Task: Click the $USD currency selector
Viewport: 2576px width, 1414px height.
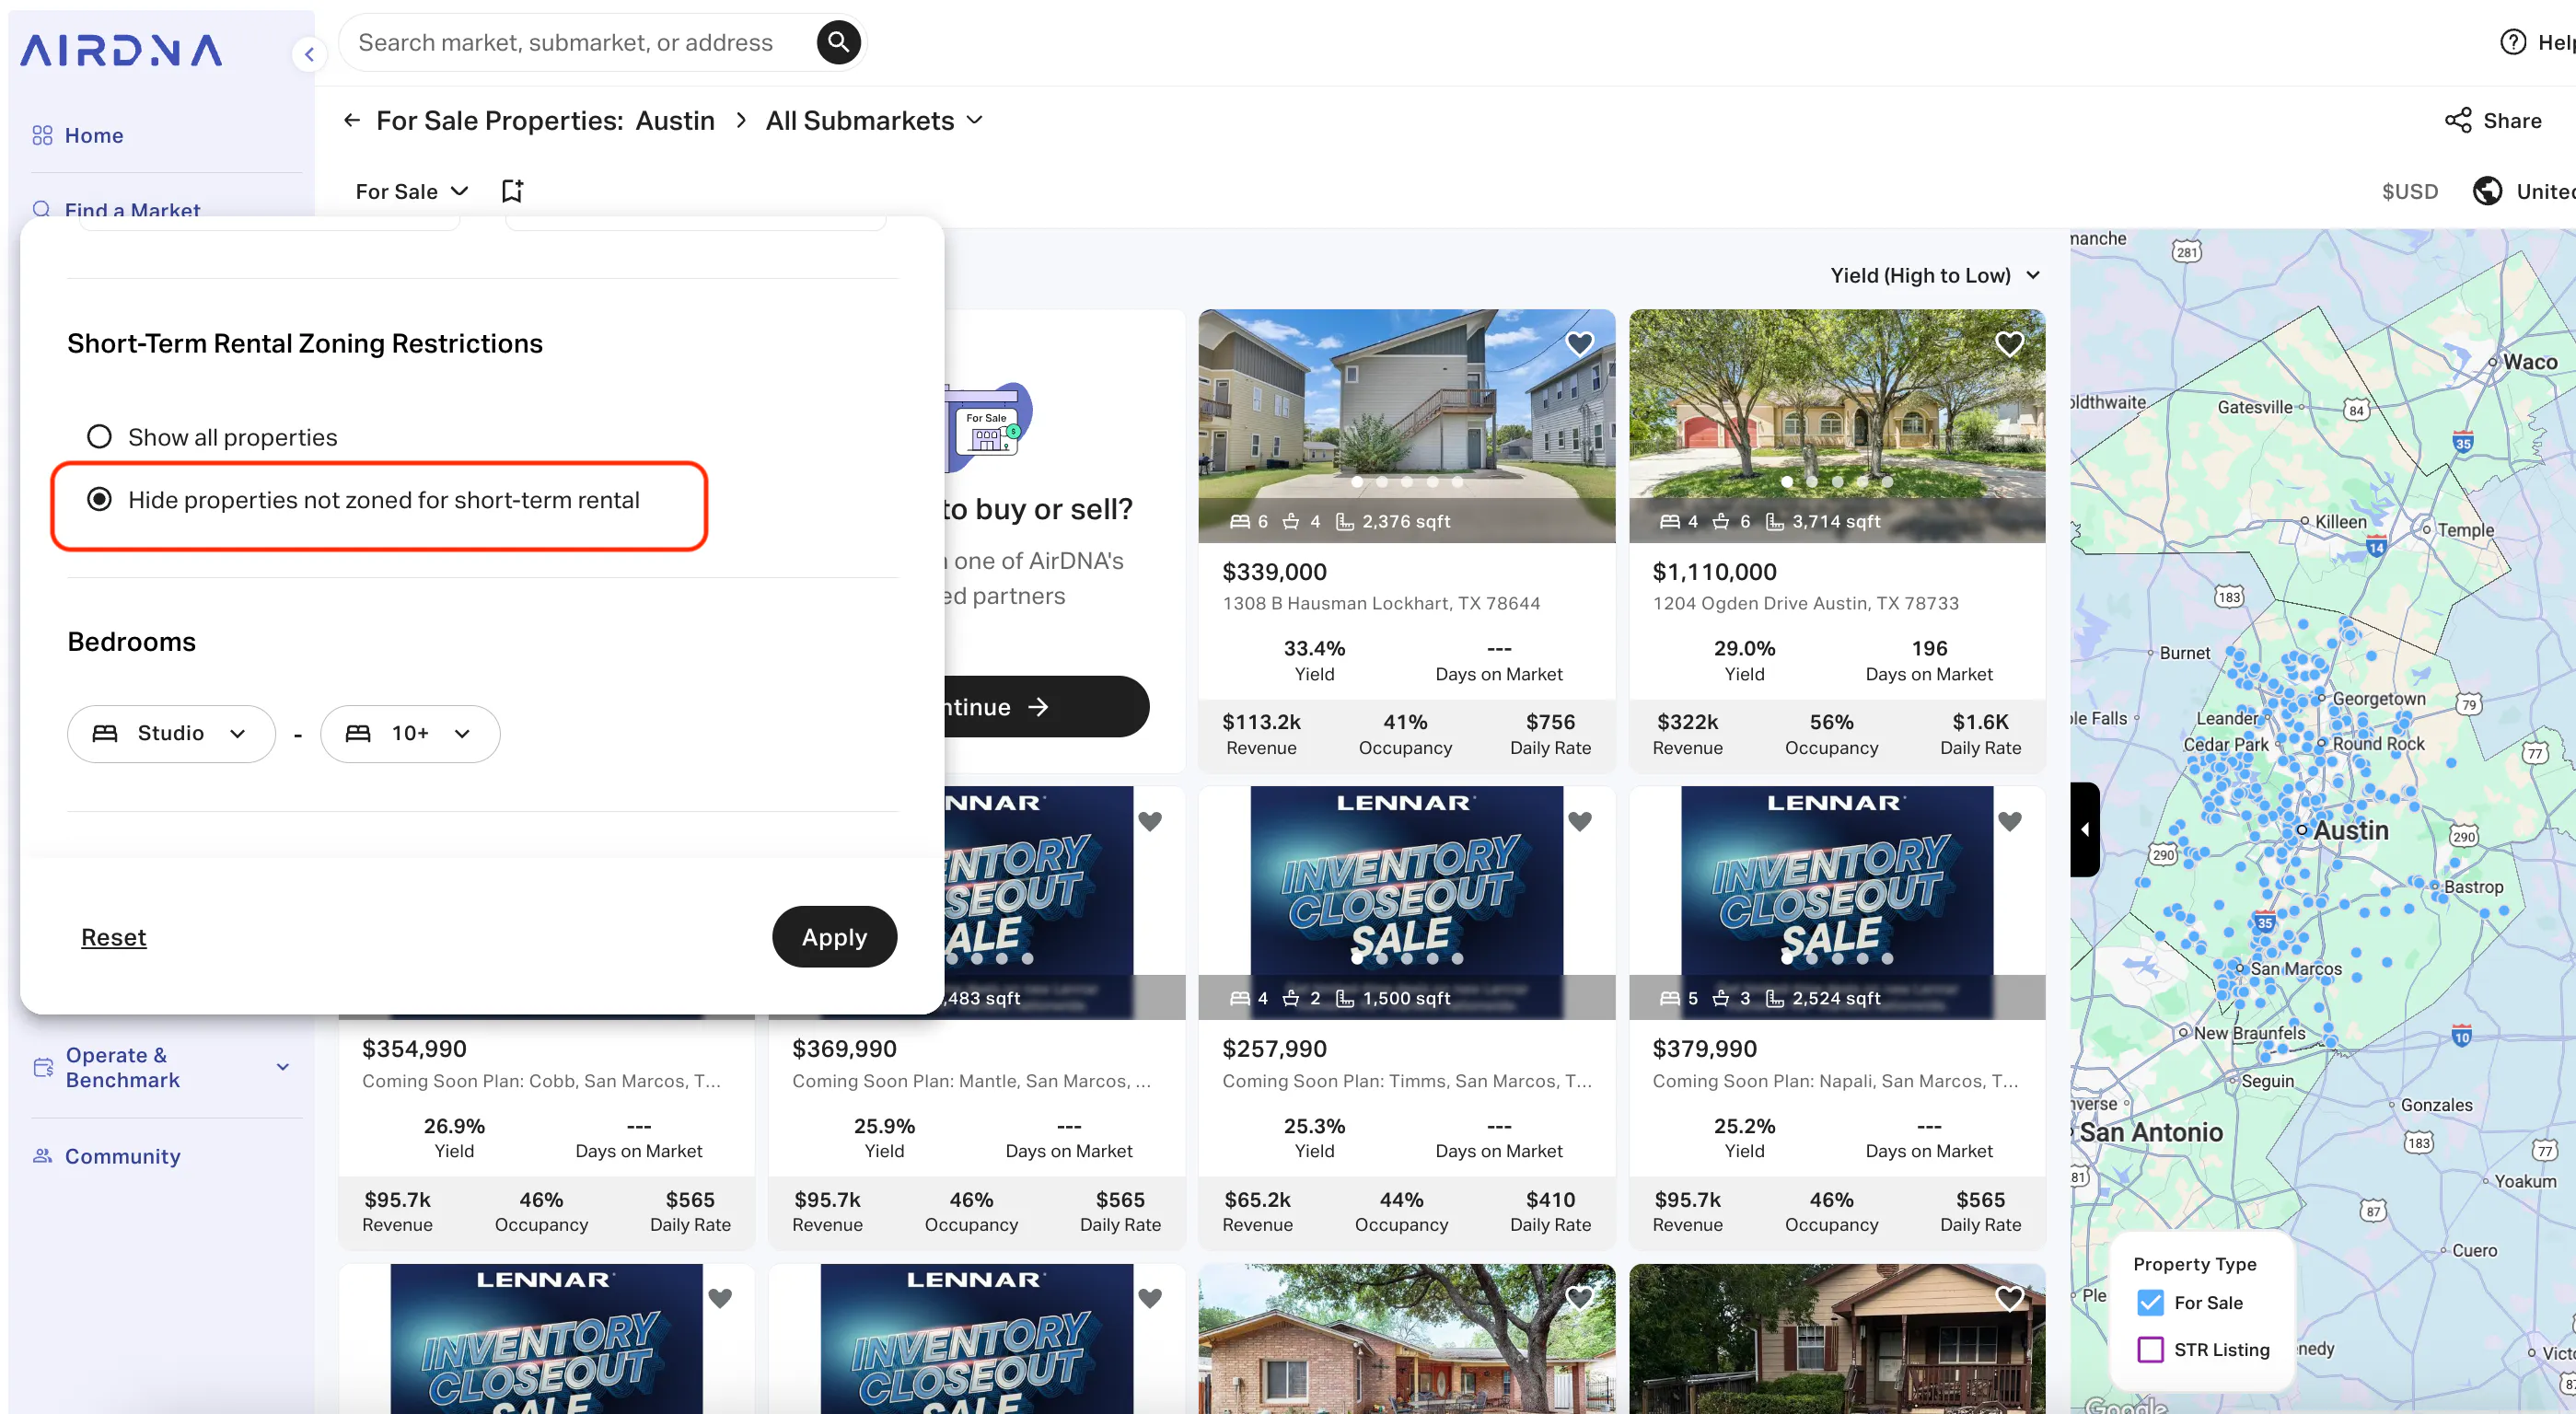Action: [2409, 191]
